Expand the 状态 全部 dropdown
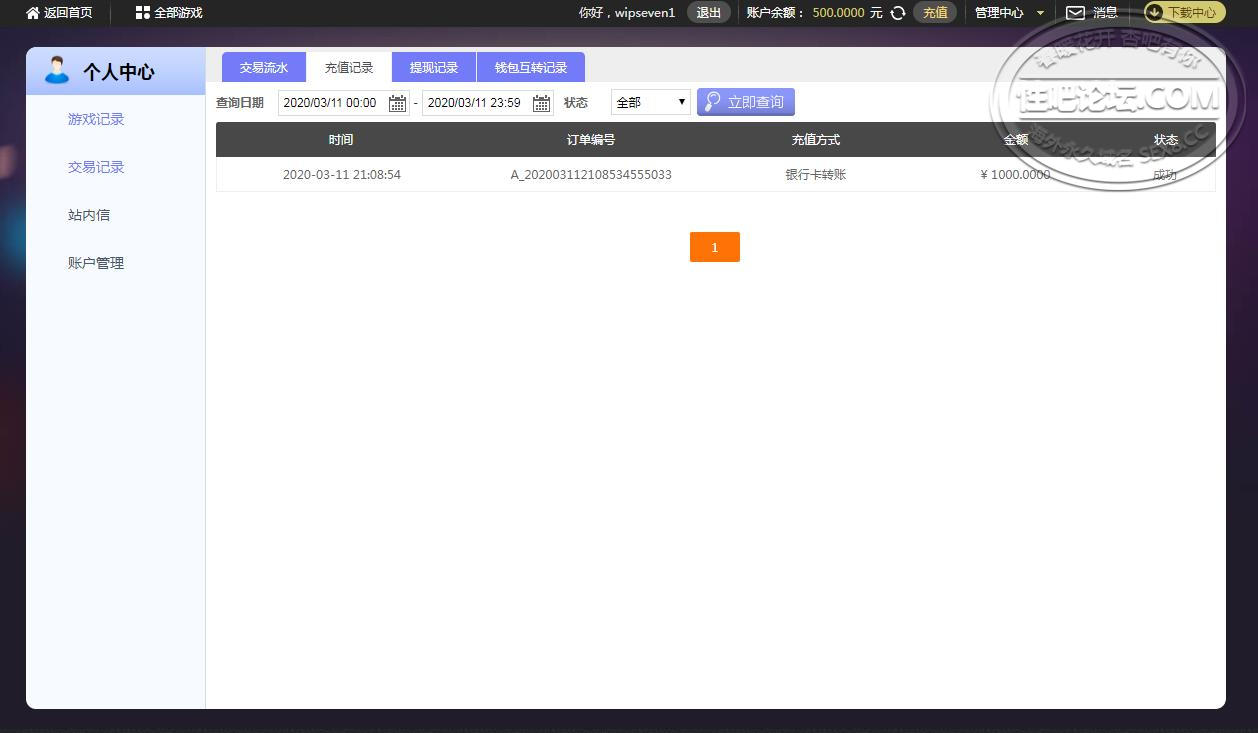1258x733 pixels. pyautogui.click(x=650, y=102)
